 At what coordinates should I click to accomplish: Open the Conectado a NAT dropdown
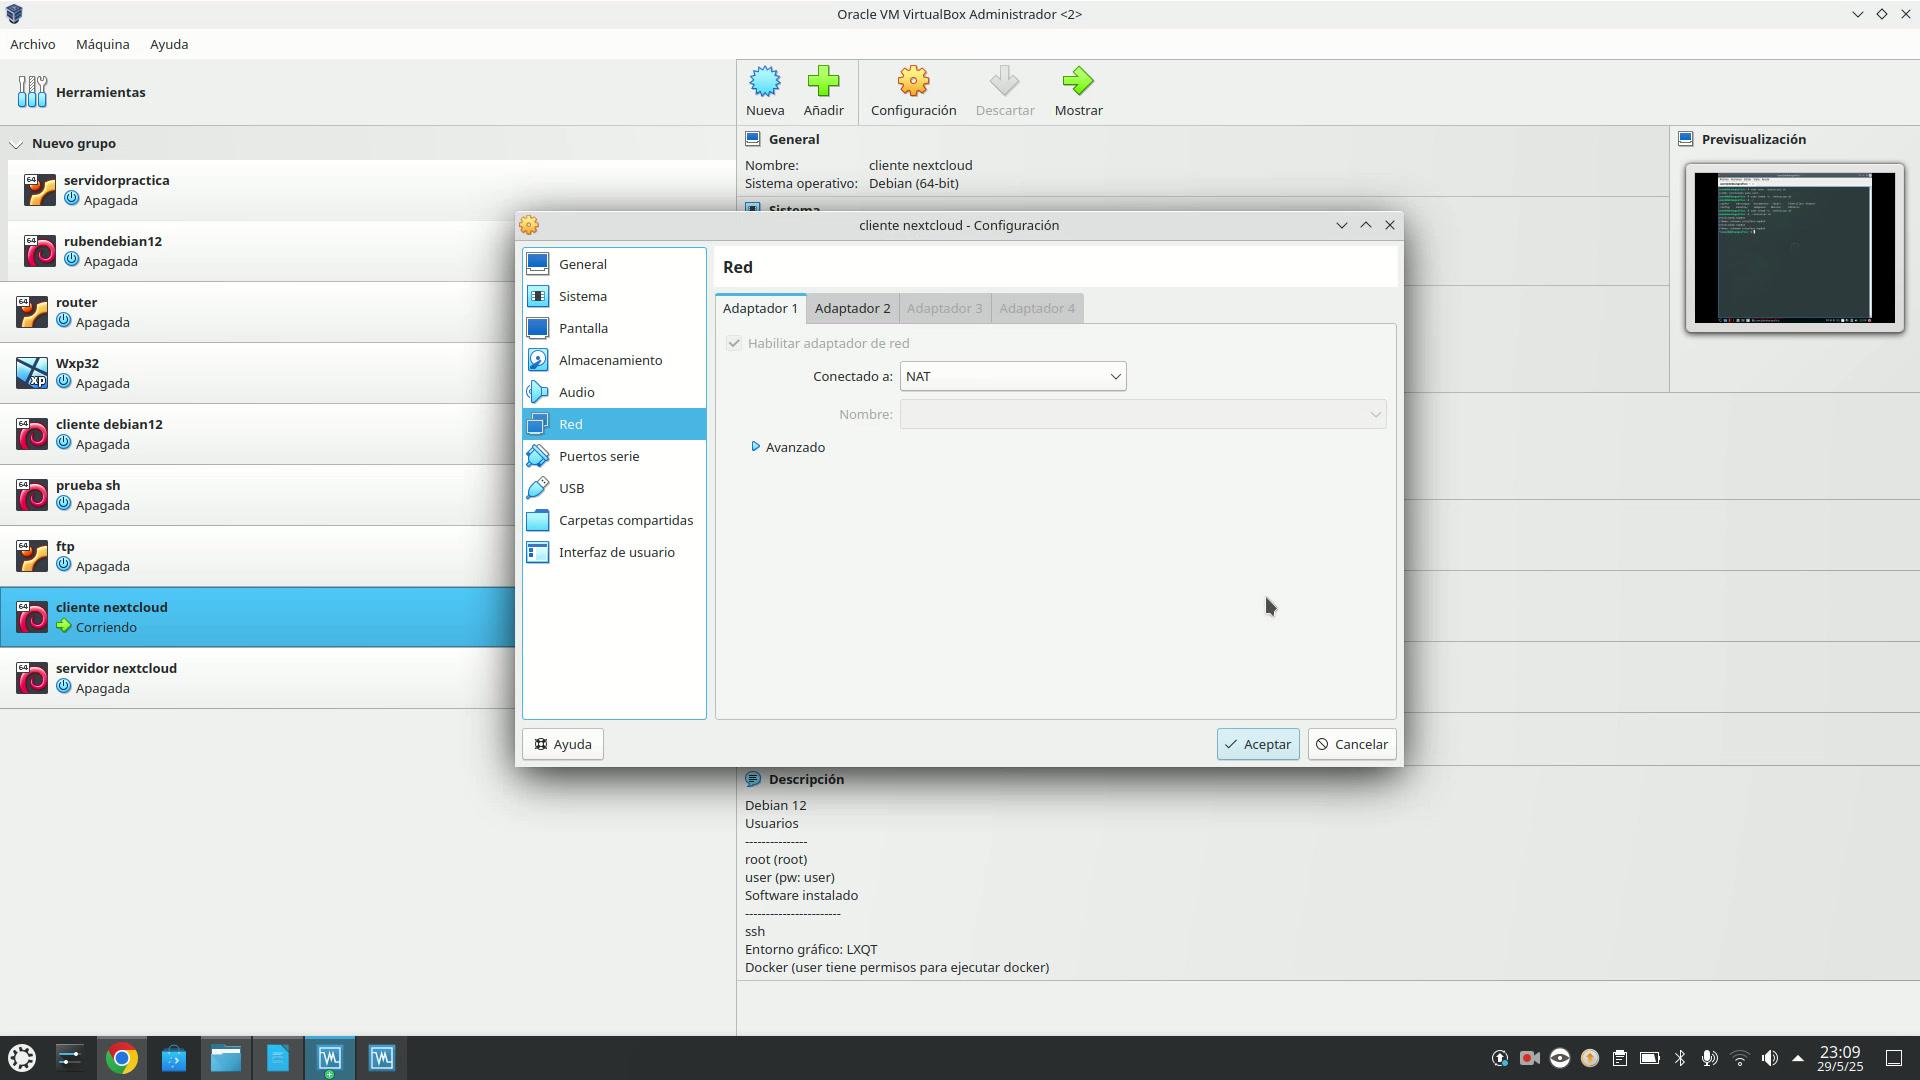[1012, 376]
